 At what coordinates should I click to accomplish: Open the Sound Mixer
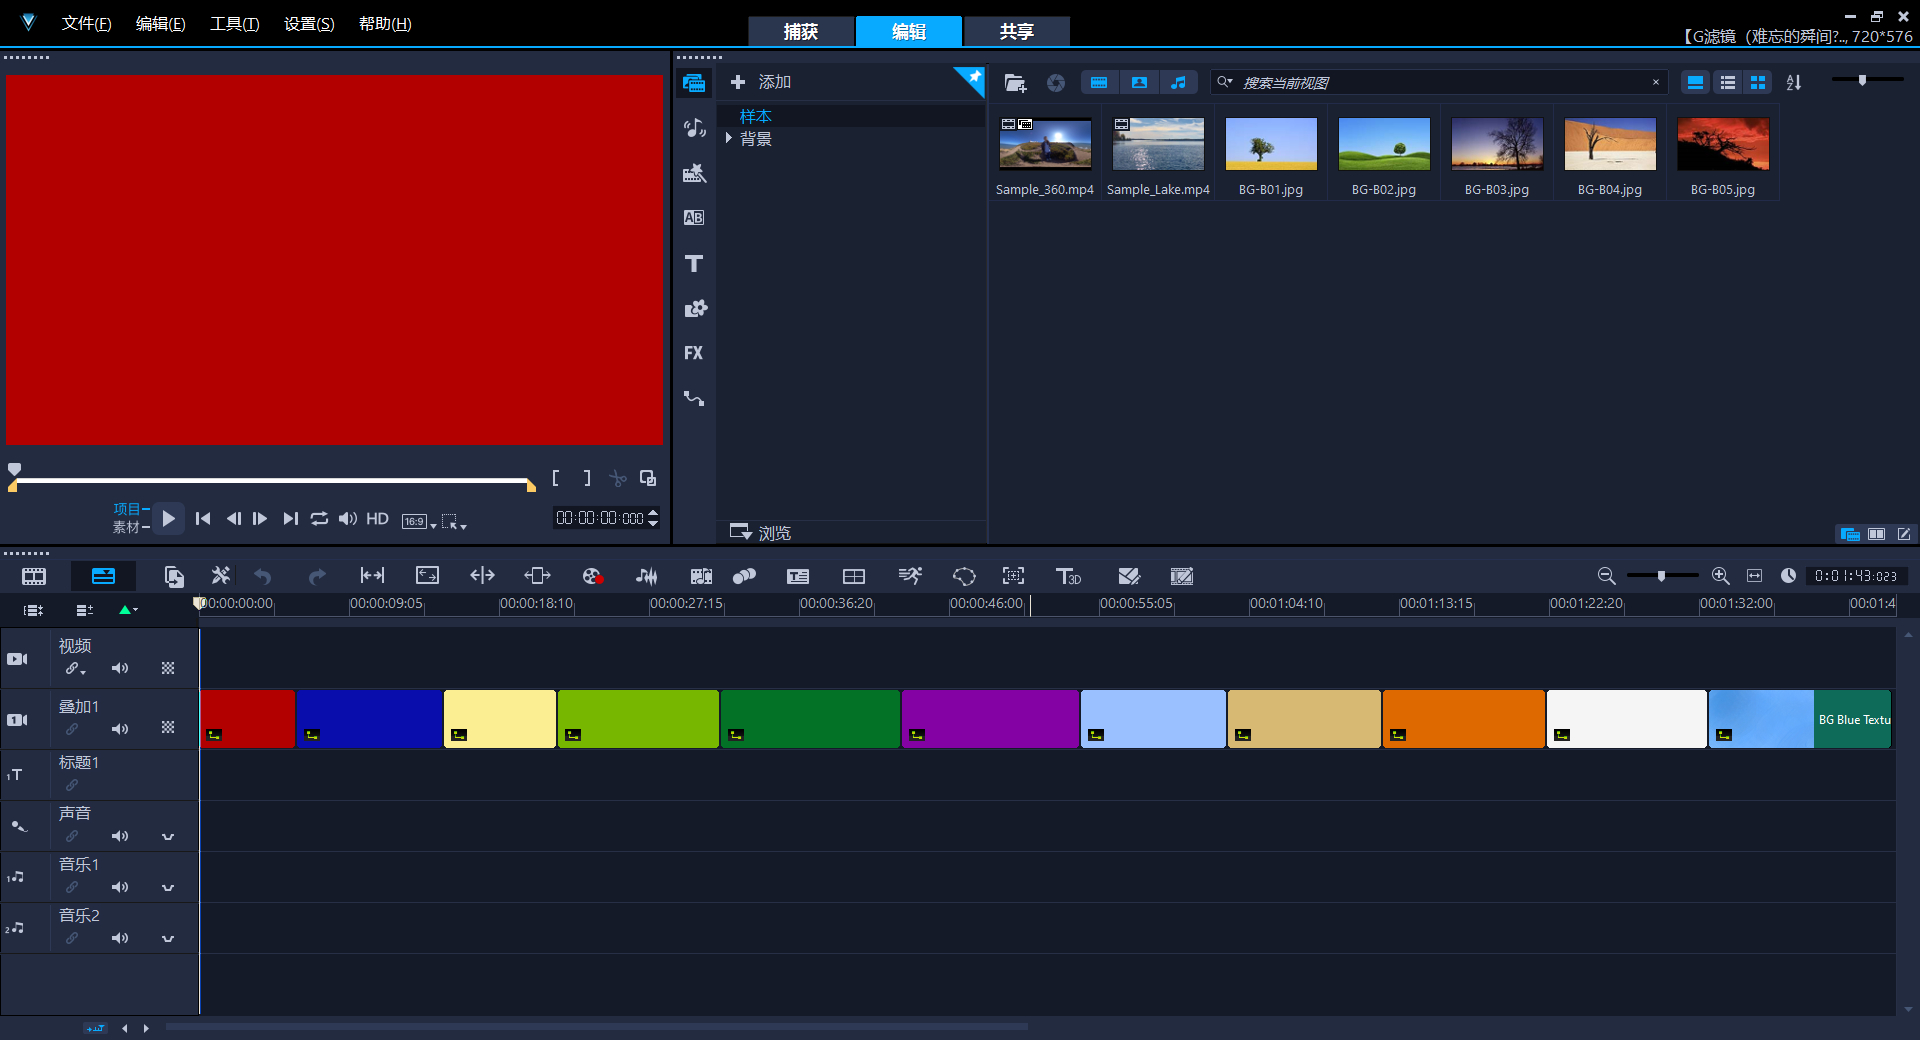tap(647, 576)
